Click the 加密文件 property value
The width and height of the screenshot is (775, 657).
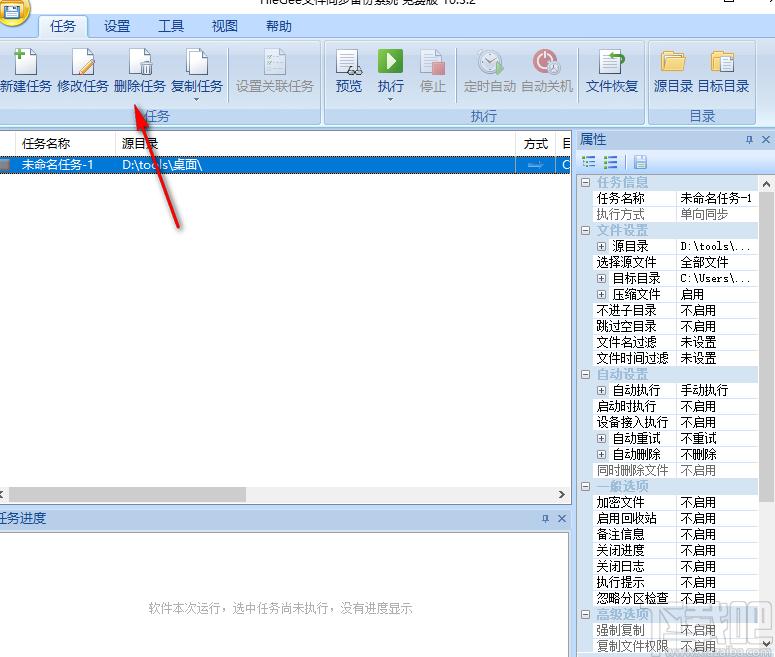[716, 502]
